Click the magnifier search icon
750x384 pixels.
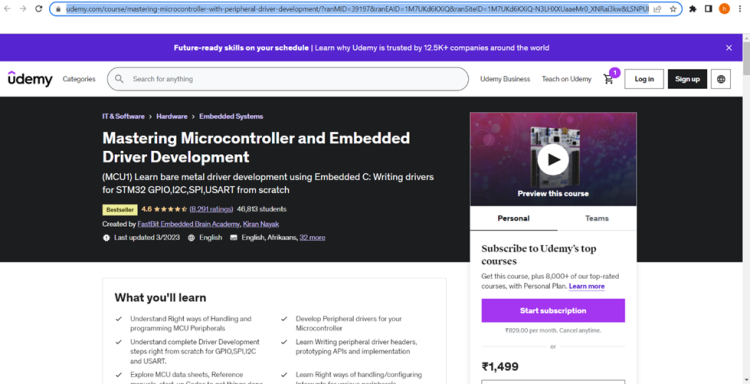[x=119, y=79]
